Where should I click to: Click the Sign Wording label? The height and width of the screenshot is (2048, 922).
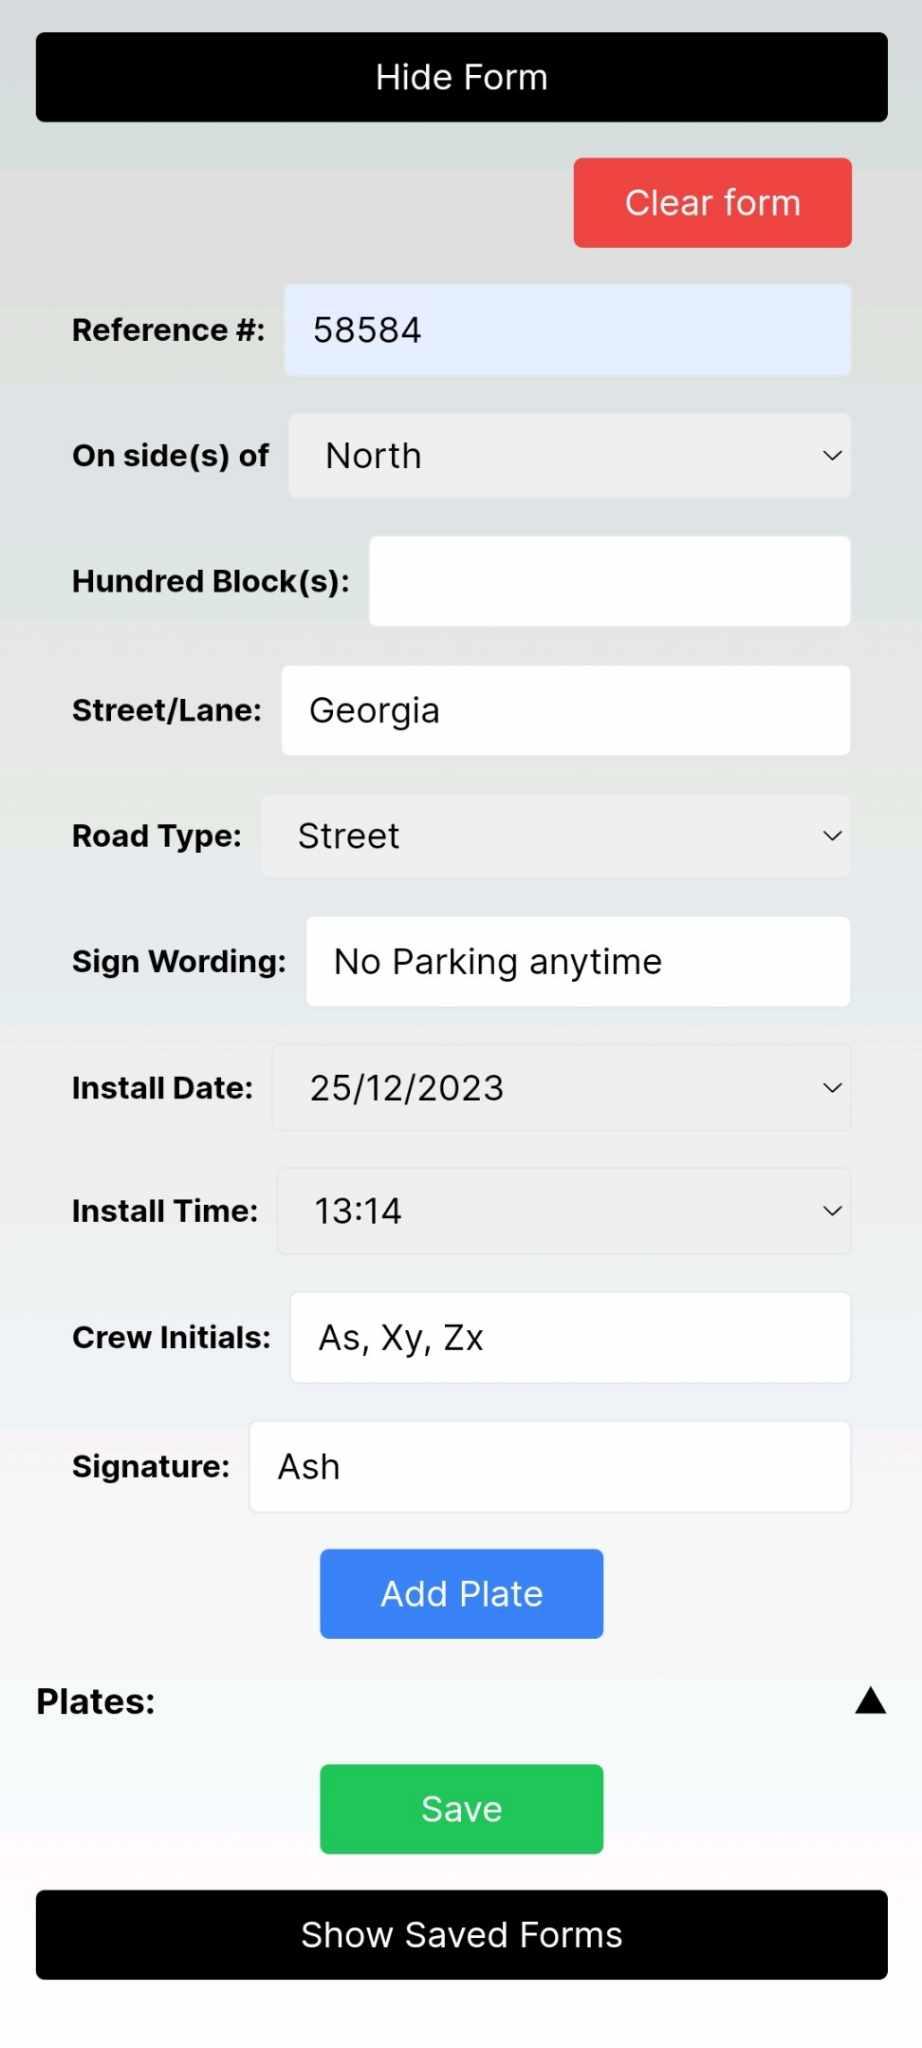tap(178, 961)
